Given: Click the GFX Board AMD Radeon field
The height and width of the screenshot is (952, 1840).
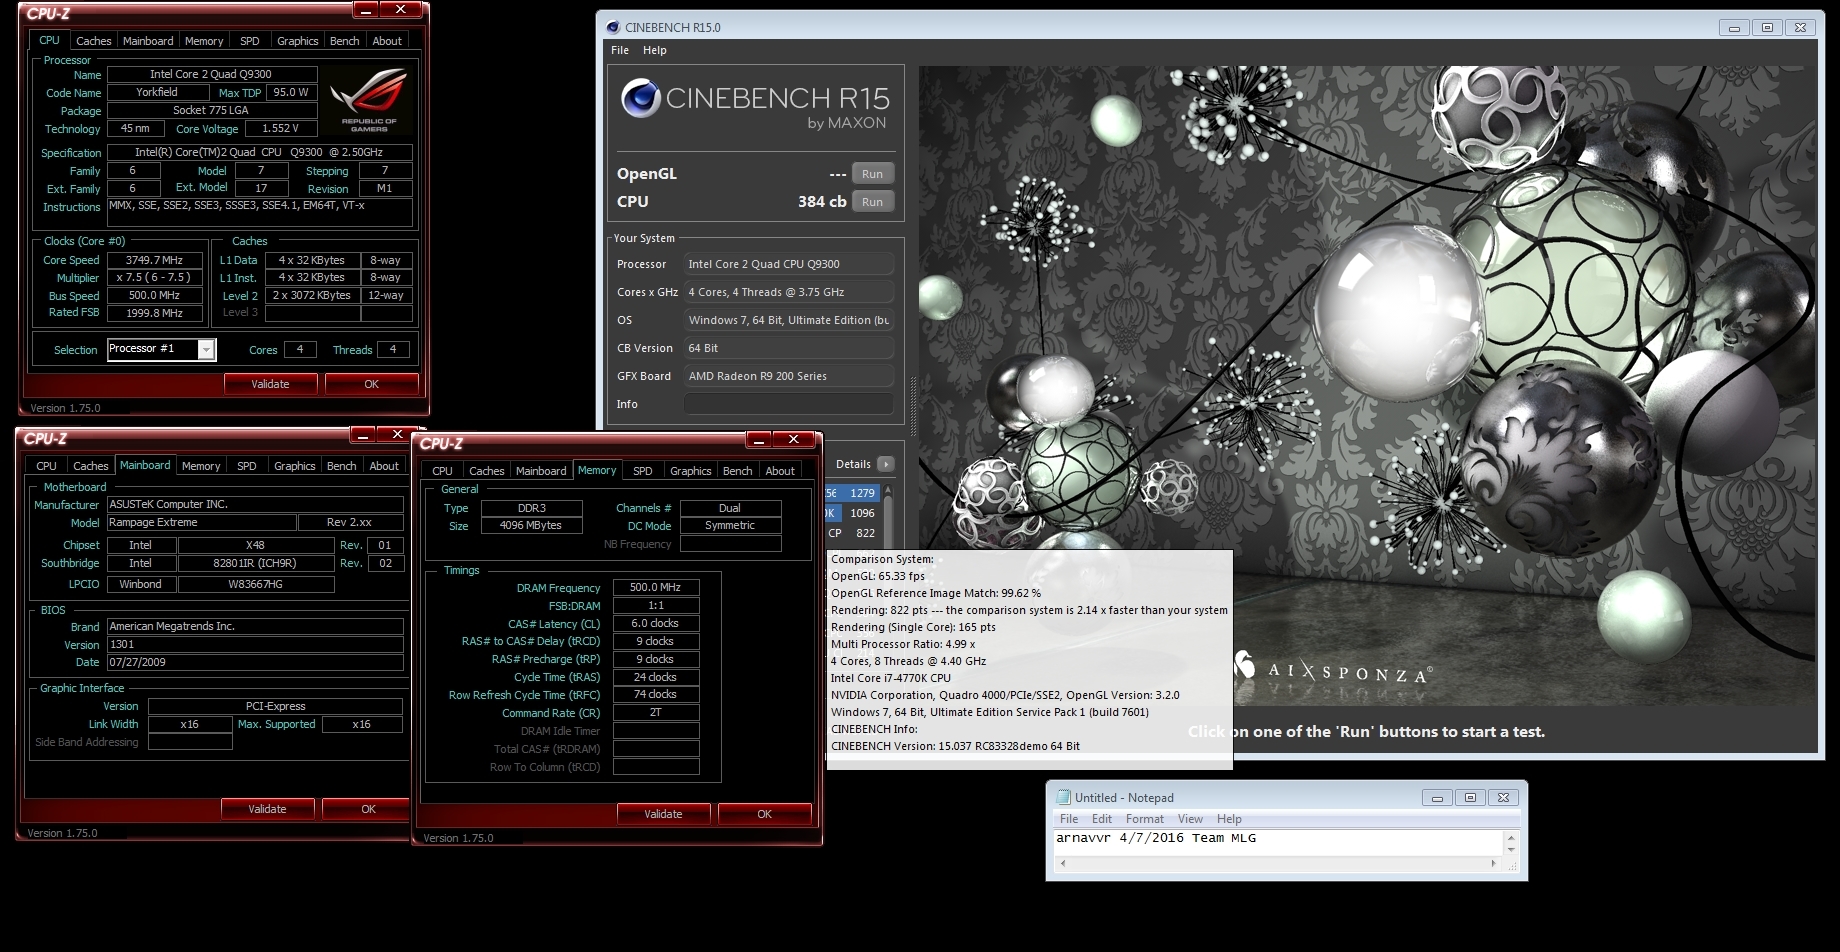Looking at the screenshot, I should pyautogui.click(x=788, y=376).
